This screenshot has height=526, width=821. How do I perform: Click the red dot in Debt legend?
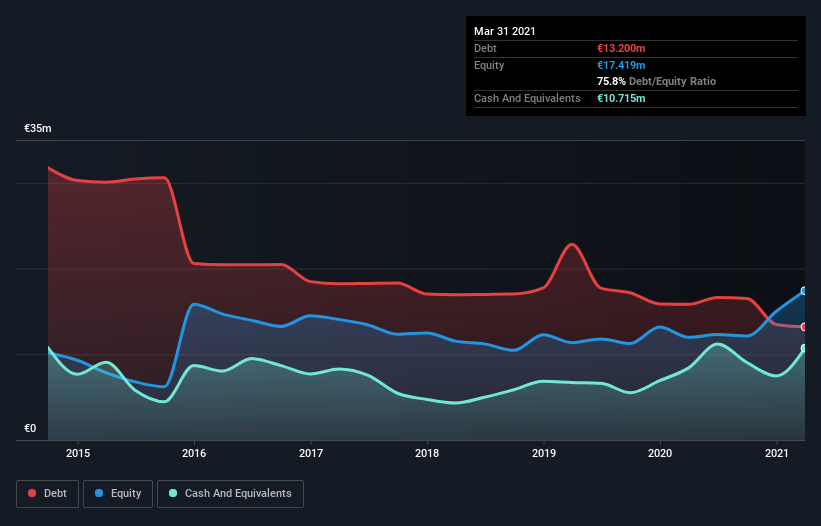click(32, 493)
